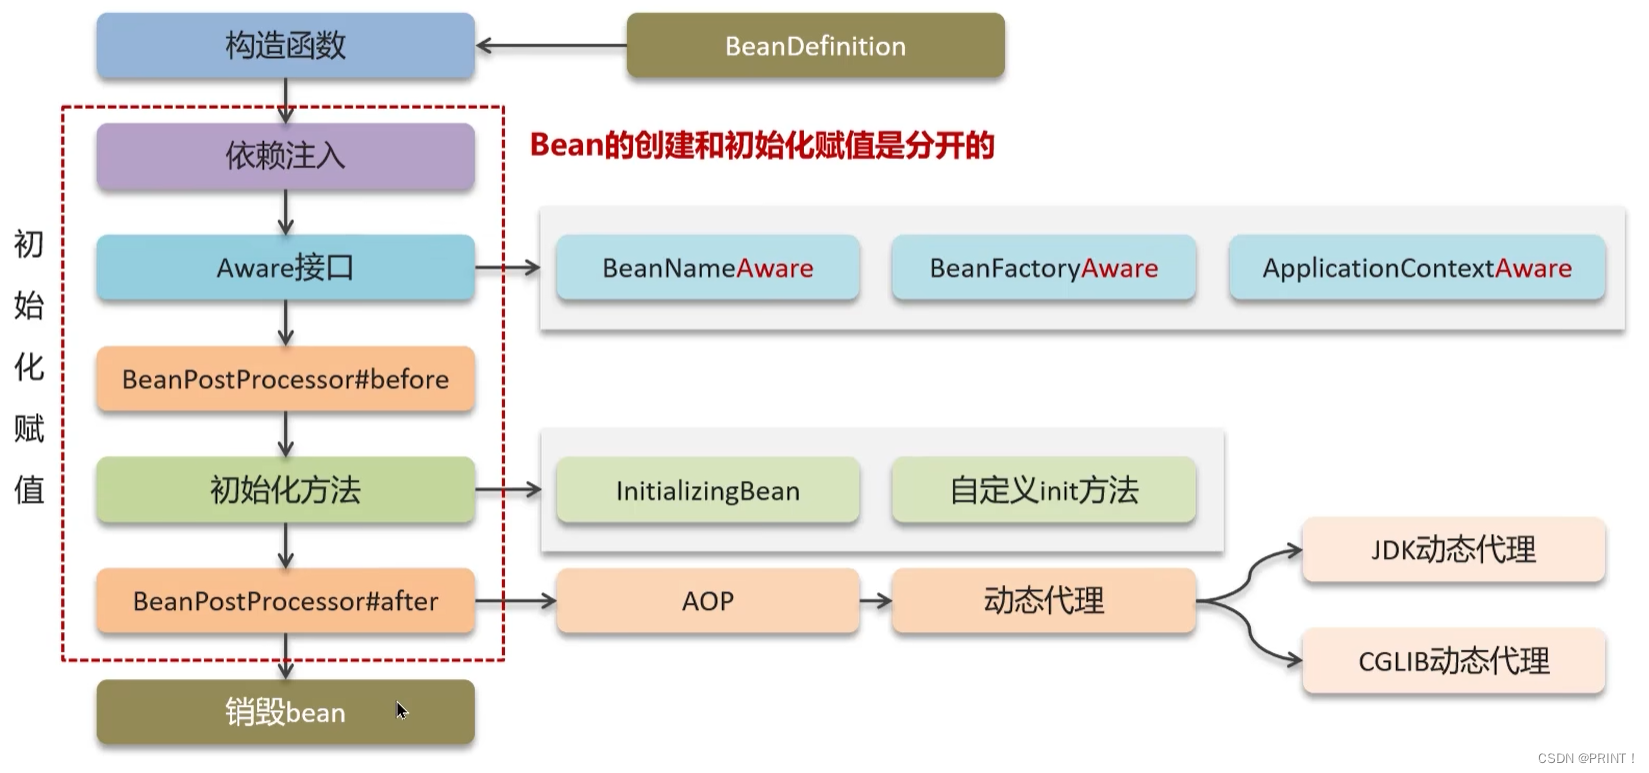Click the CGLIB动态代理 box
This screenshot has width=1649, height=773.
tap(1454, 660)
